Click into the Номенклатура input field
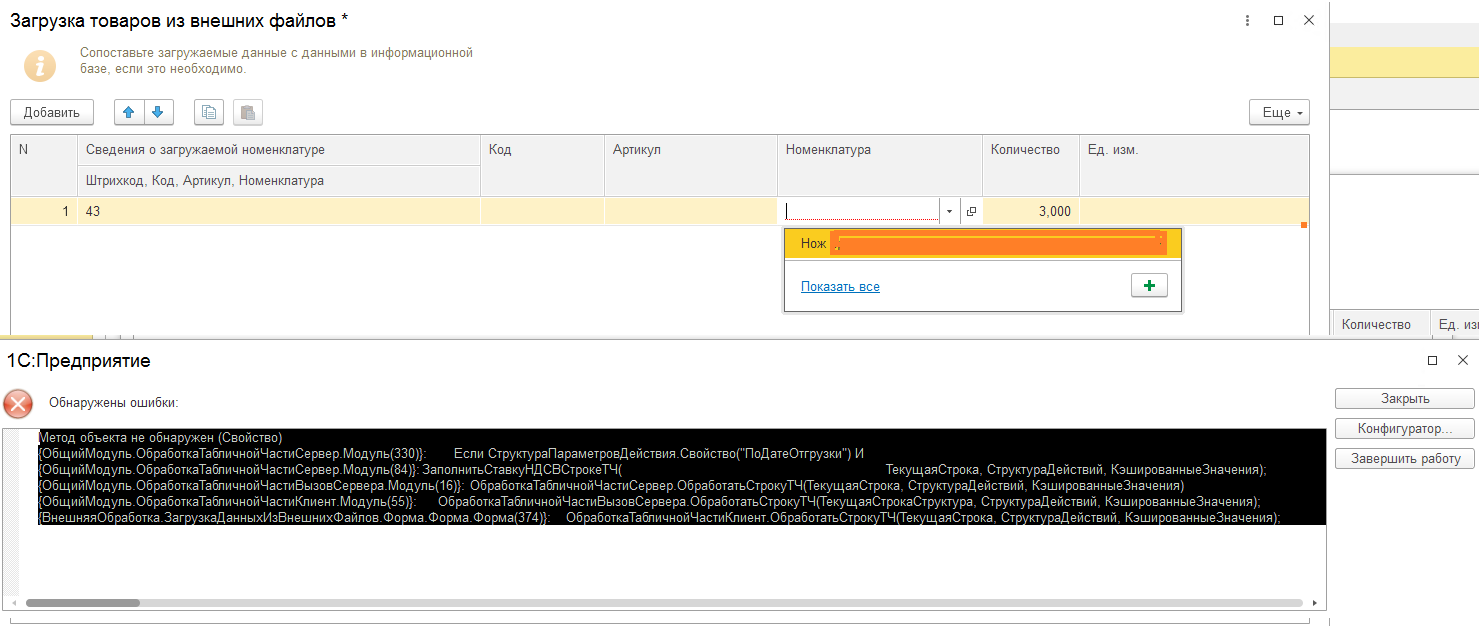The height and width of the screenshot is (626, 1479). click(x=862, y=211)
